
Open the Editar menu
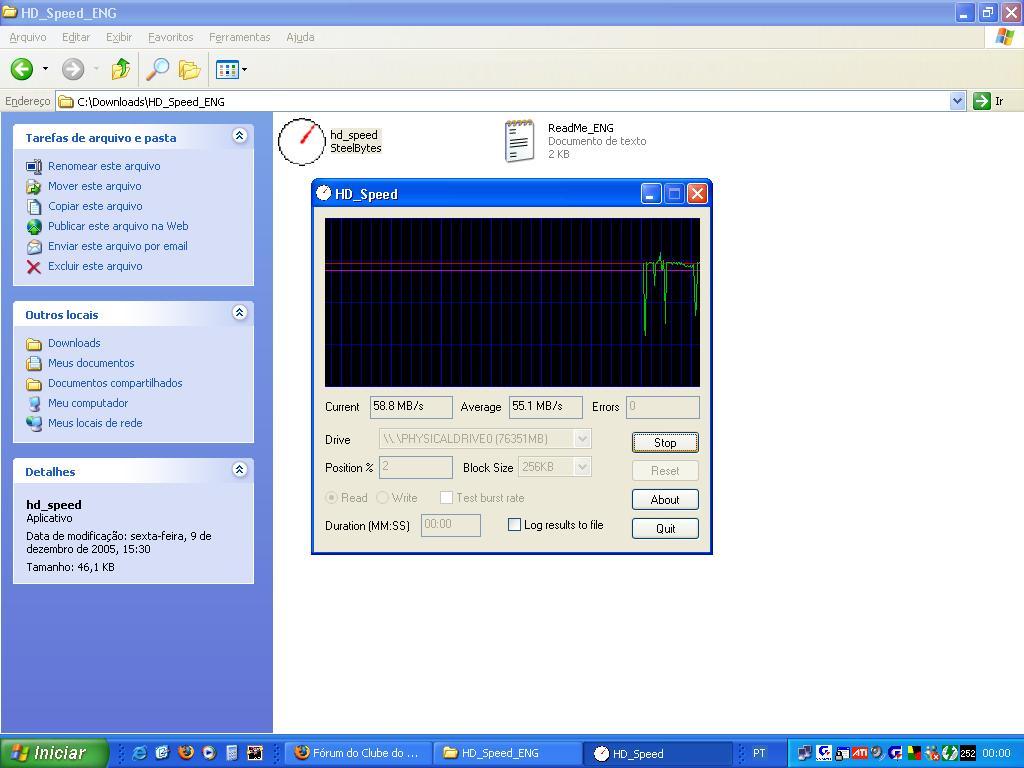[76, 37]
